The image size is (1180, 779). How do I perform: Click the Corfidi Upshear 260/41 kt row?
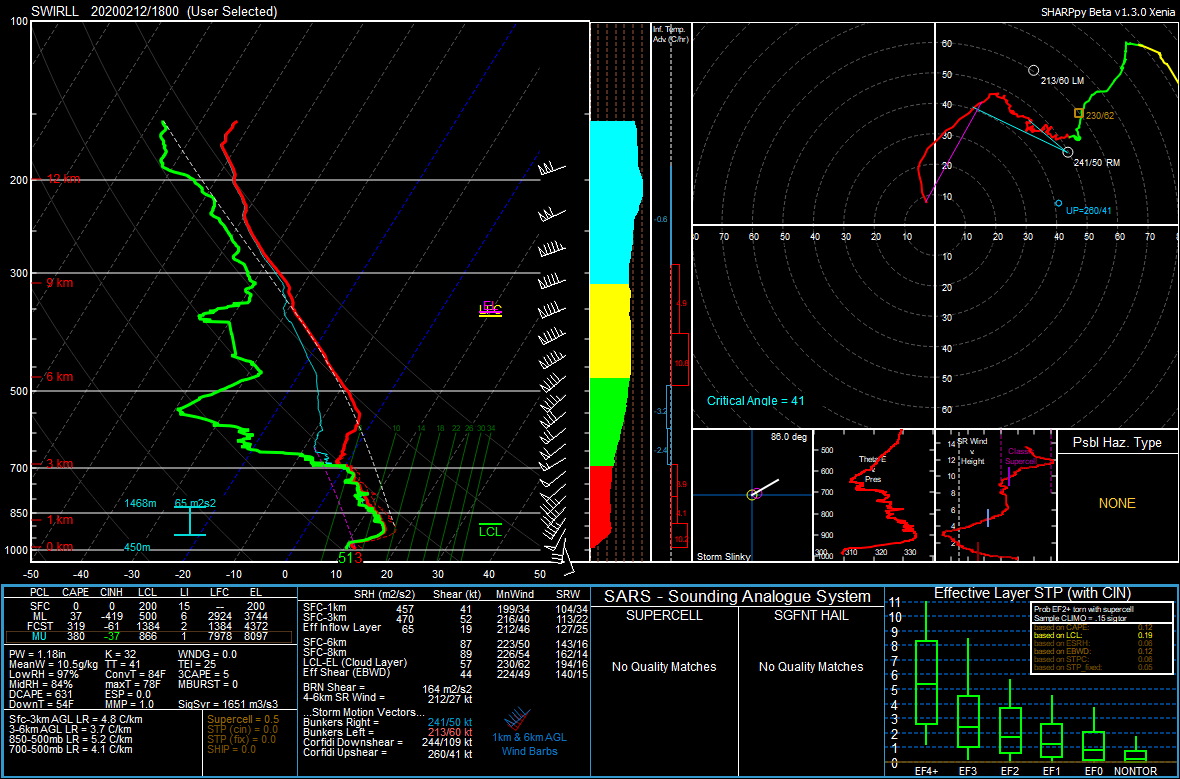click(x=388, y=753)
